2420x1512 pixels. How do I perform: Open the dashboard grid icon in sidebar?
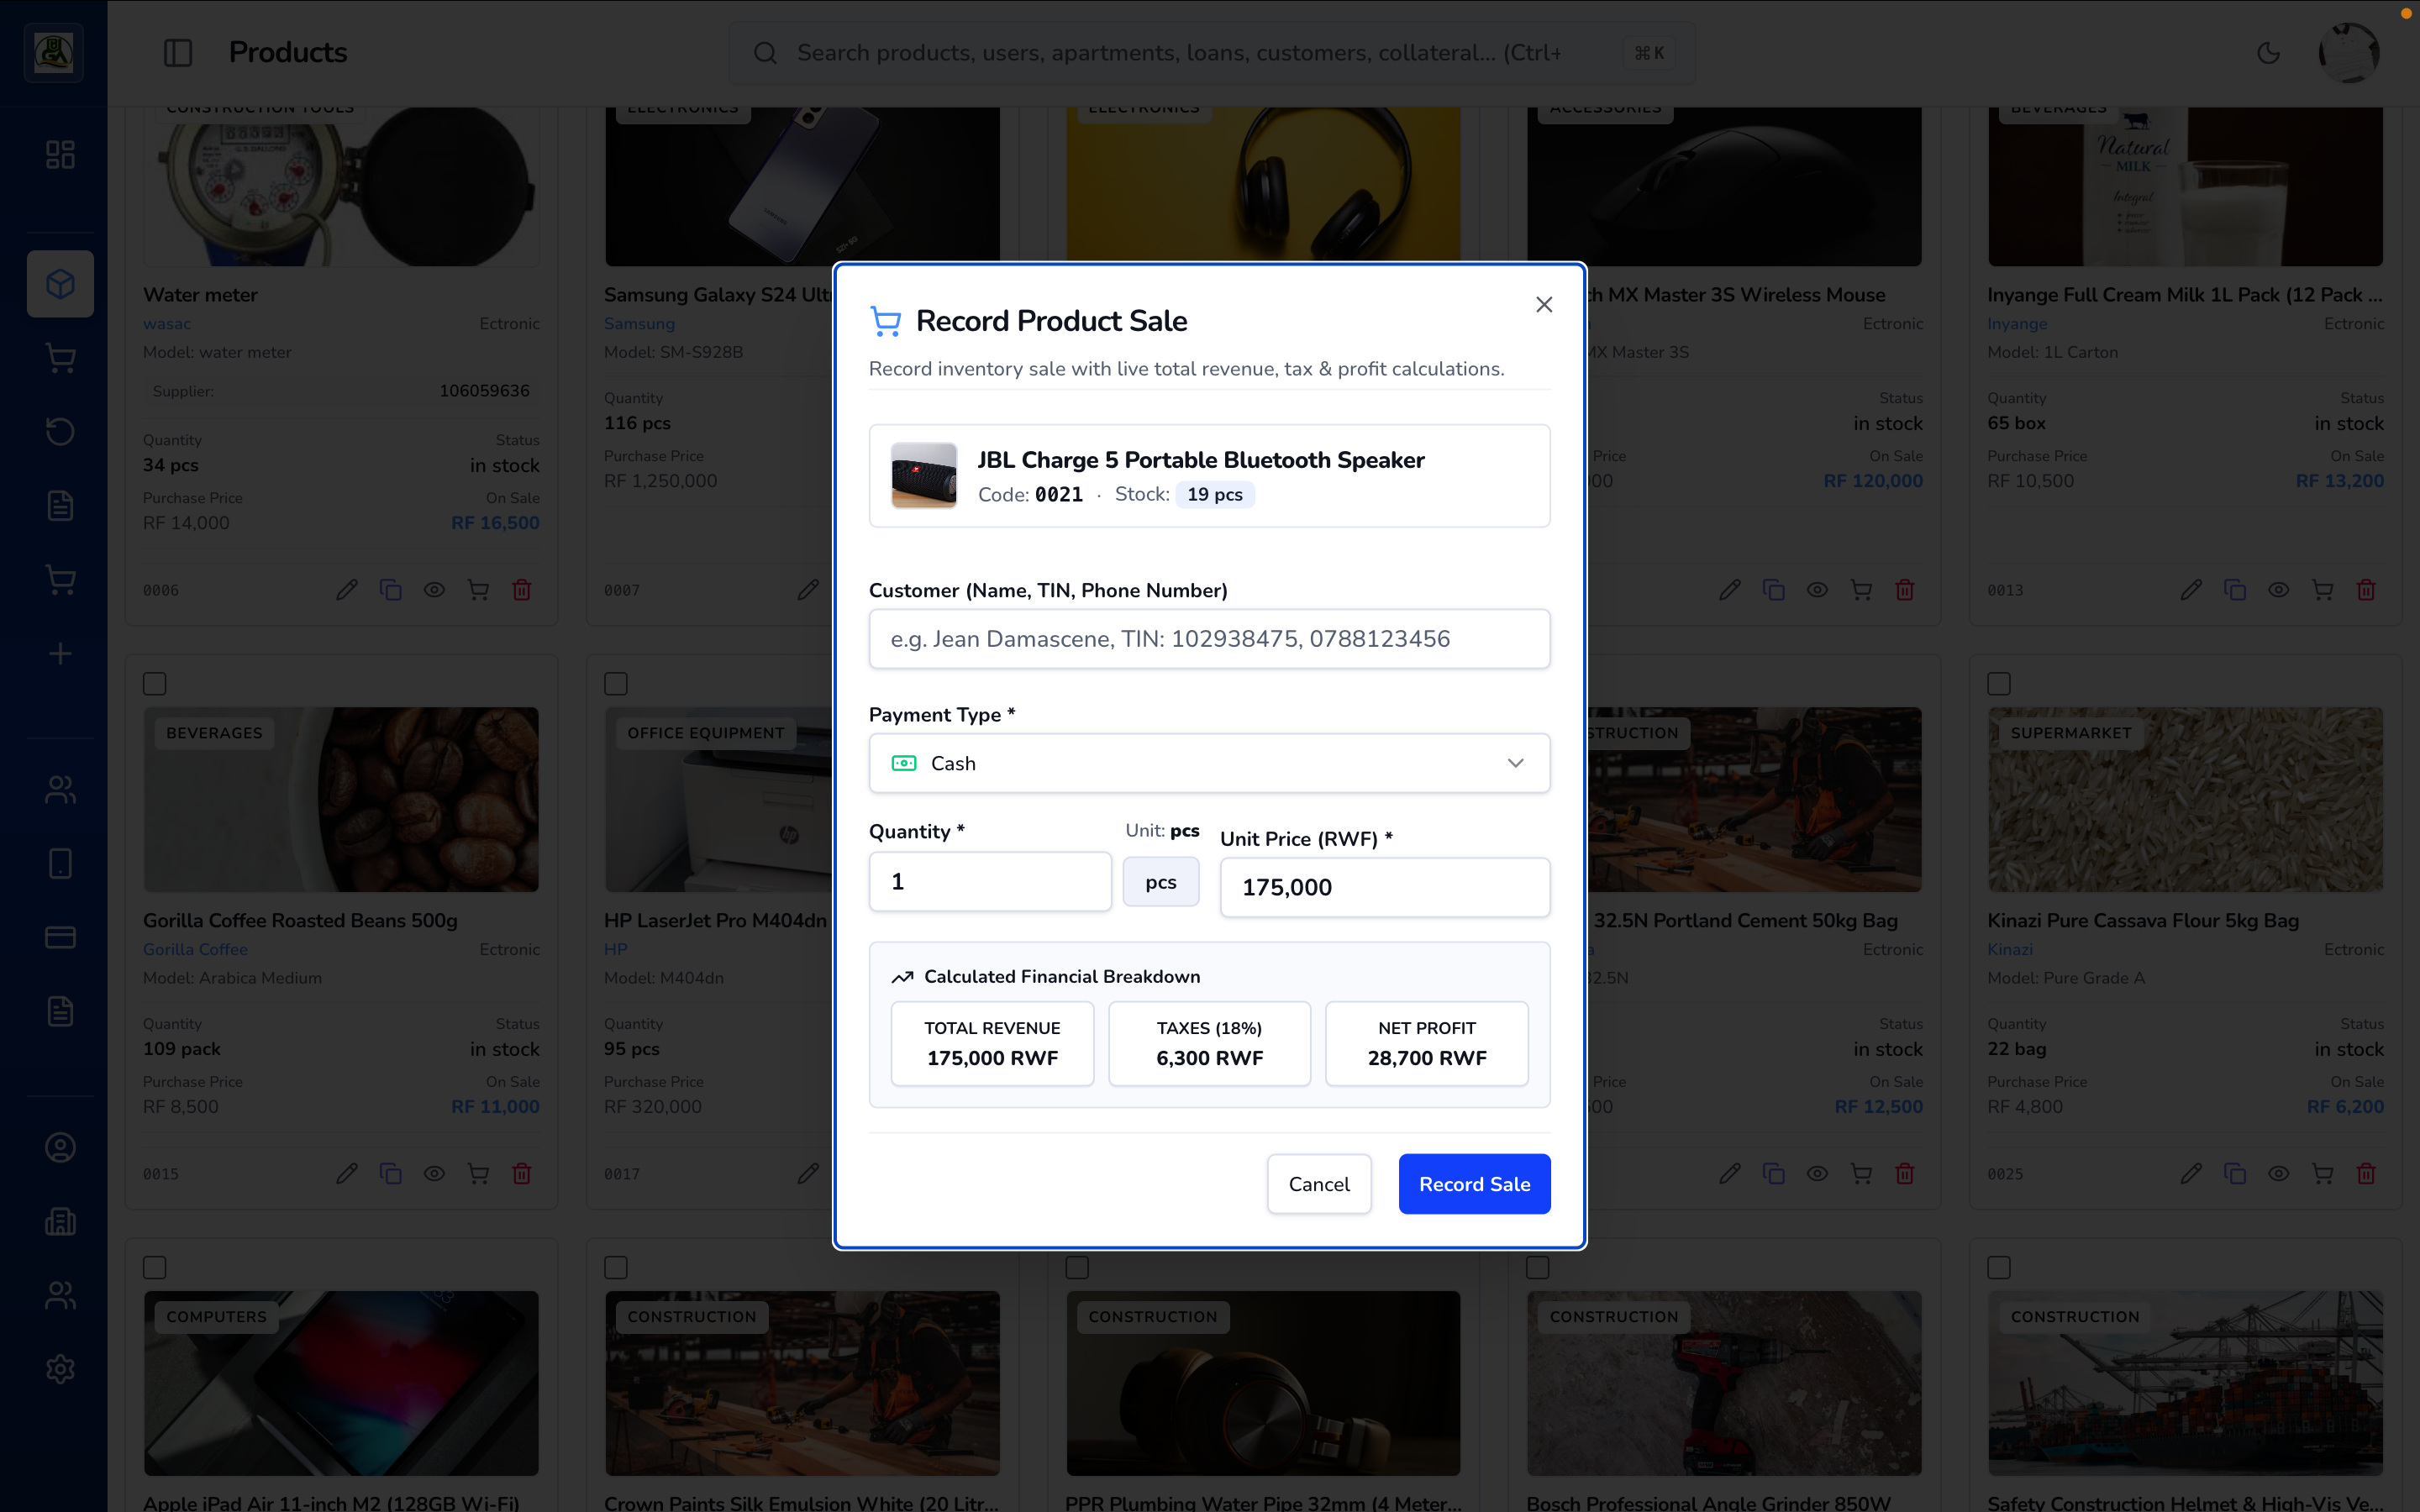(60, 154)
